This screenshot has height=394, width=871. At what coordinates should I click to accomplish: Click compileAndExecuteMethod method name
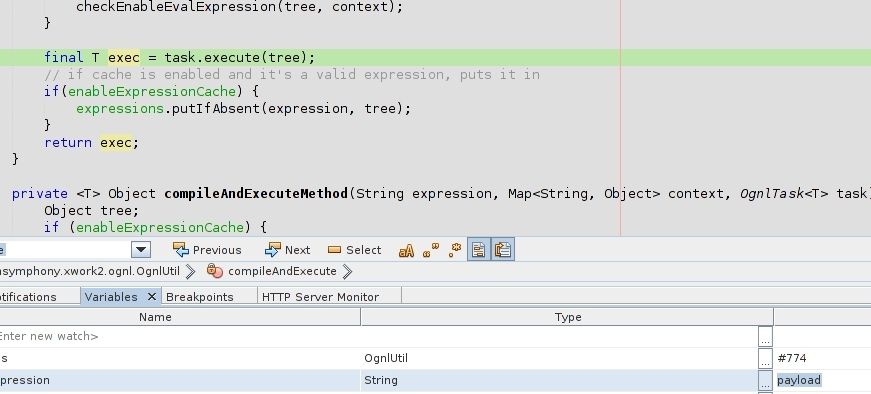tap(256, 194)
